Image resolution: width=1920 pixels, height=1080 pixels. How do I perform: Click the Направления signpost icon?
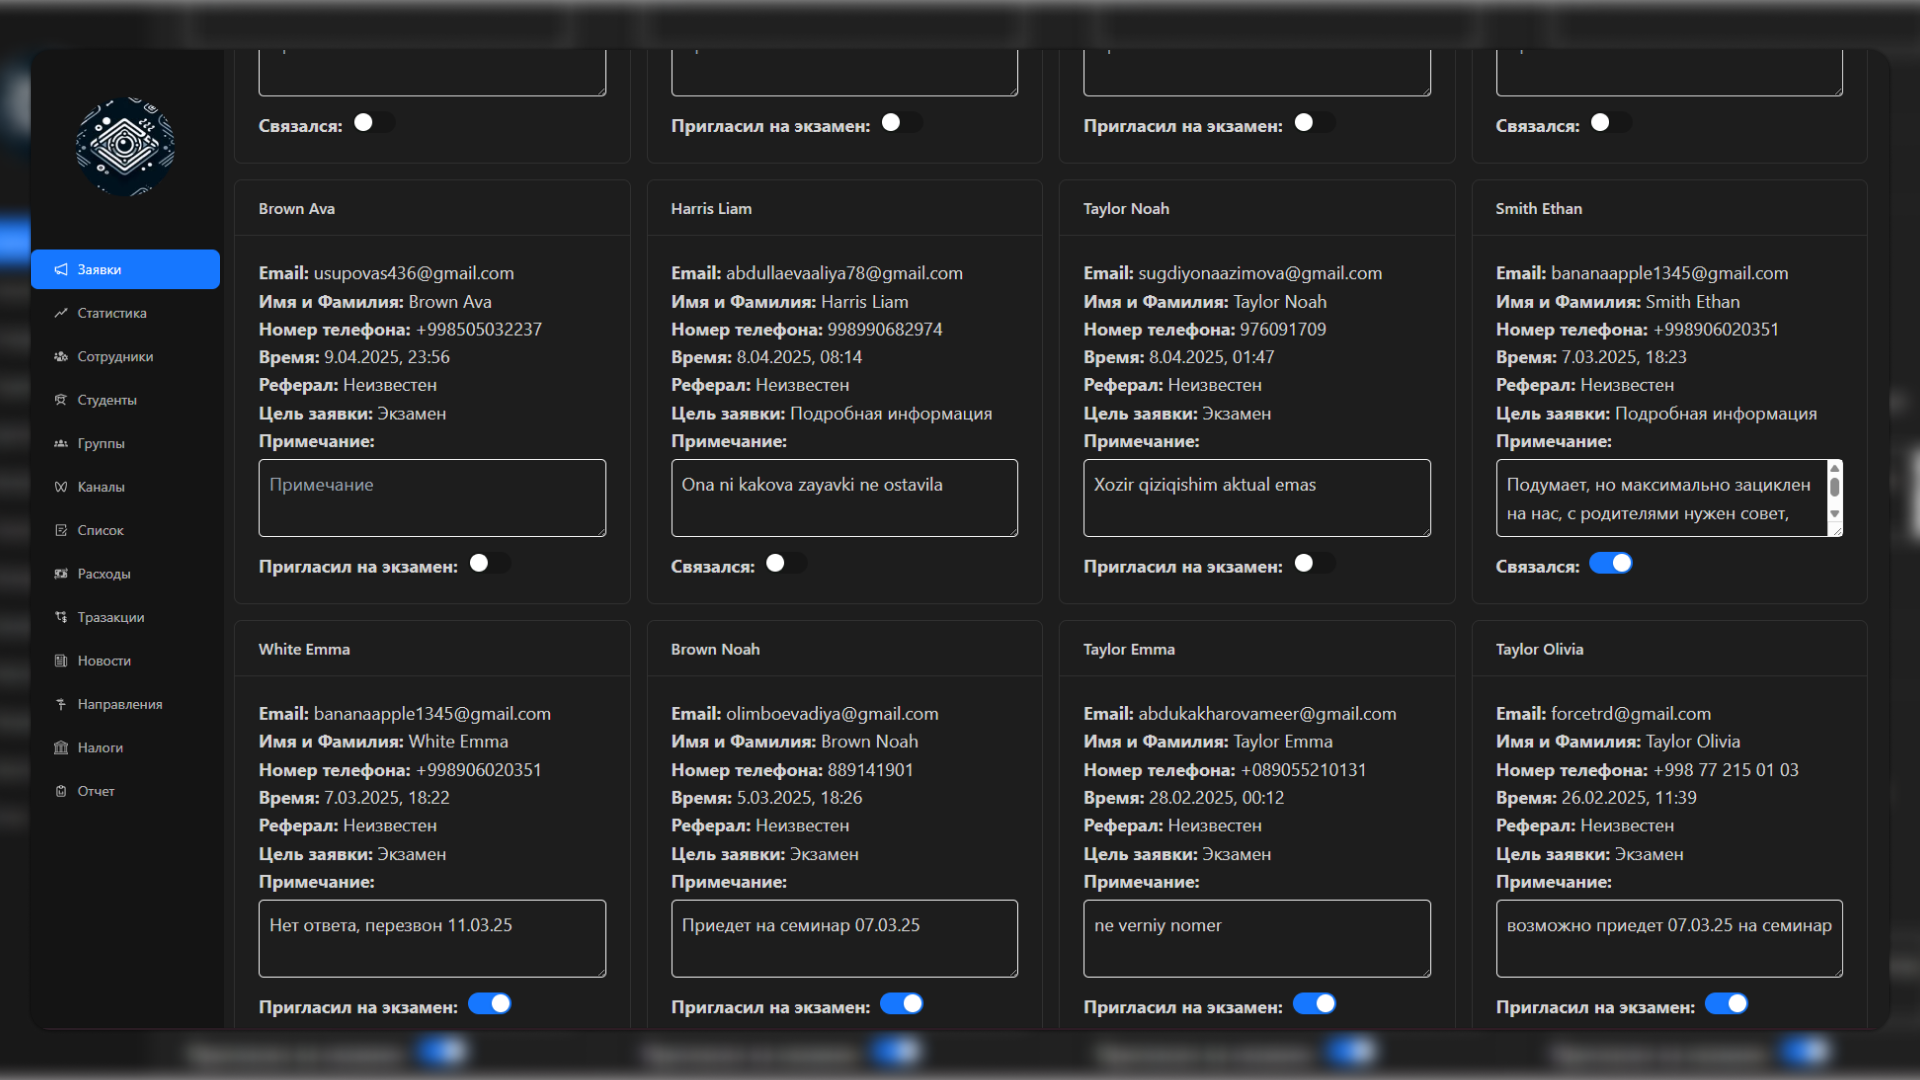[61, 704]
